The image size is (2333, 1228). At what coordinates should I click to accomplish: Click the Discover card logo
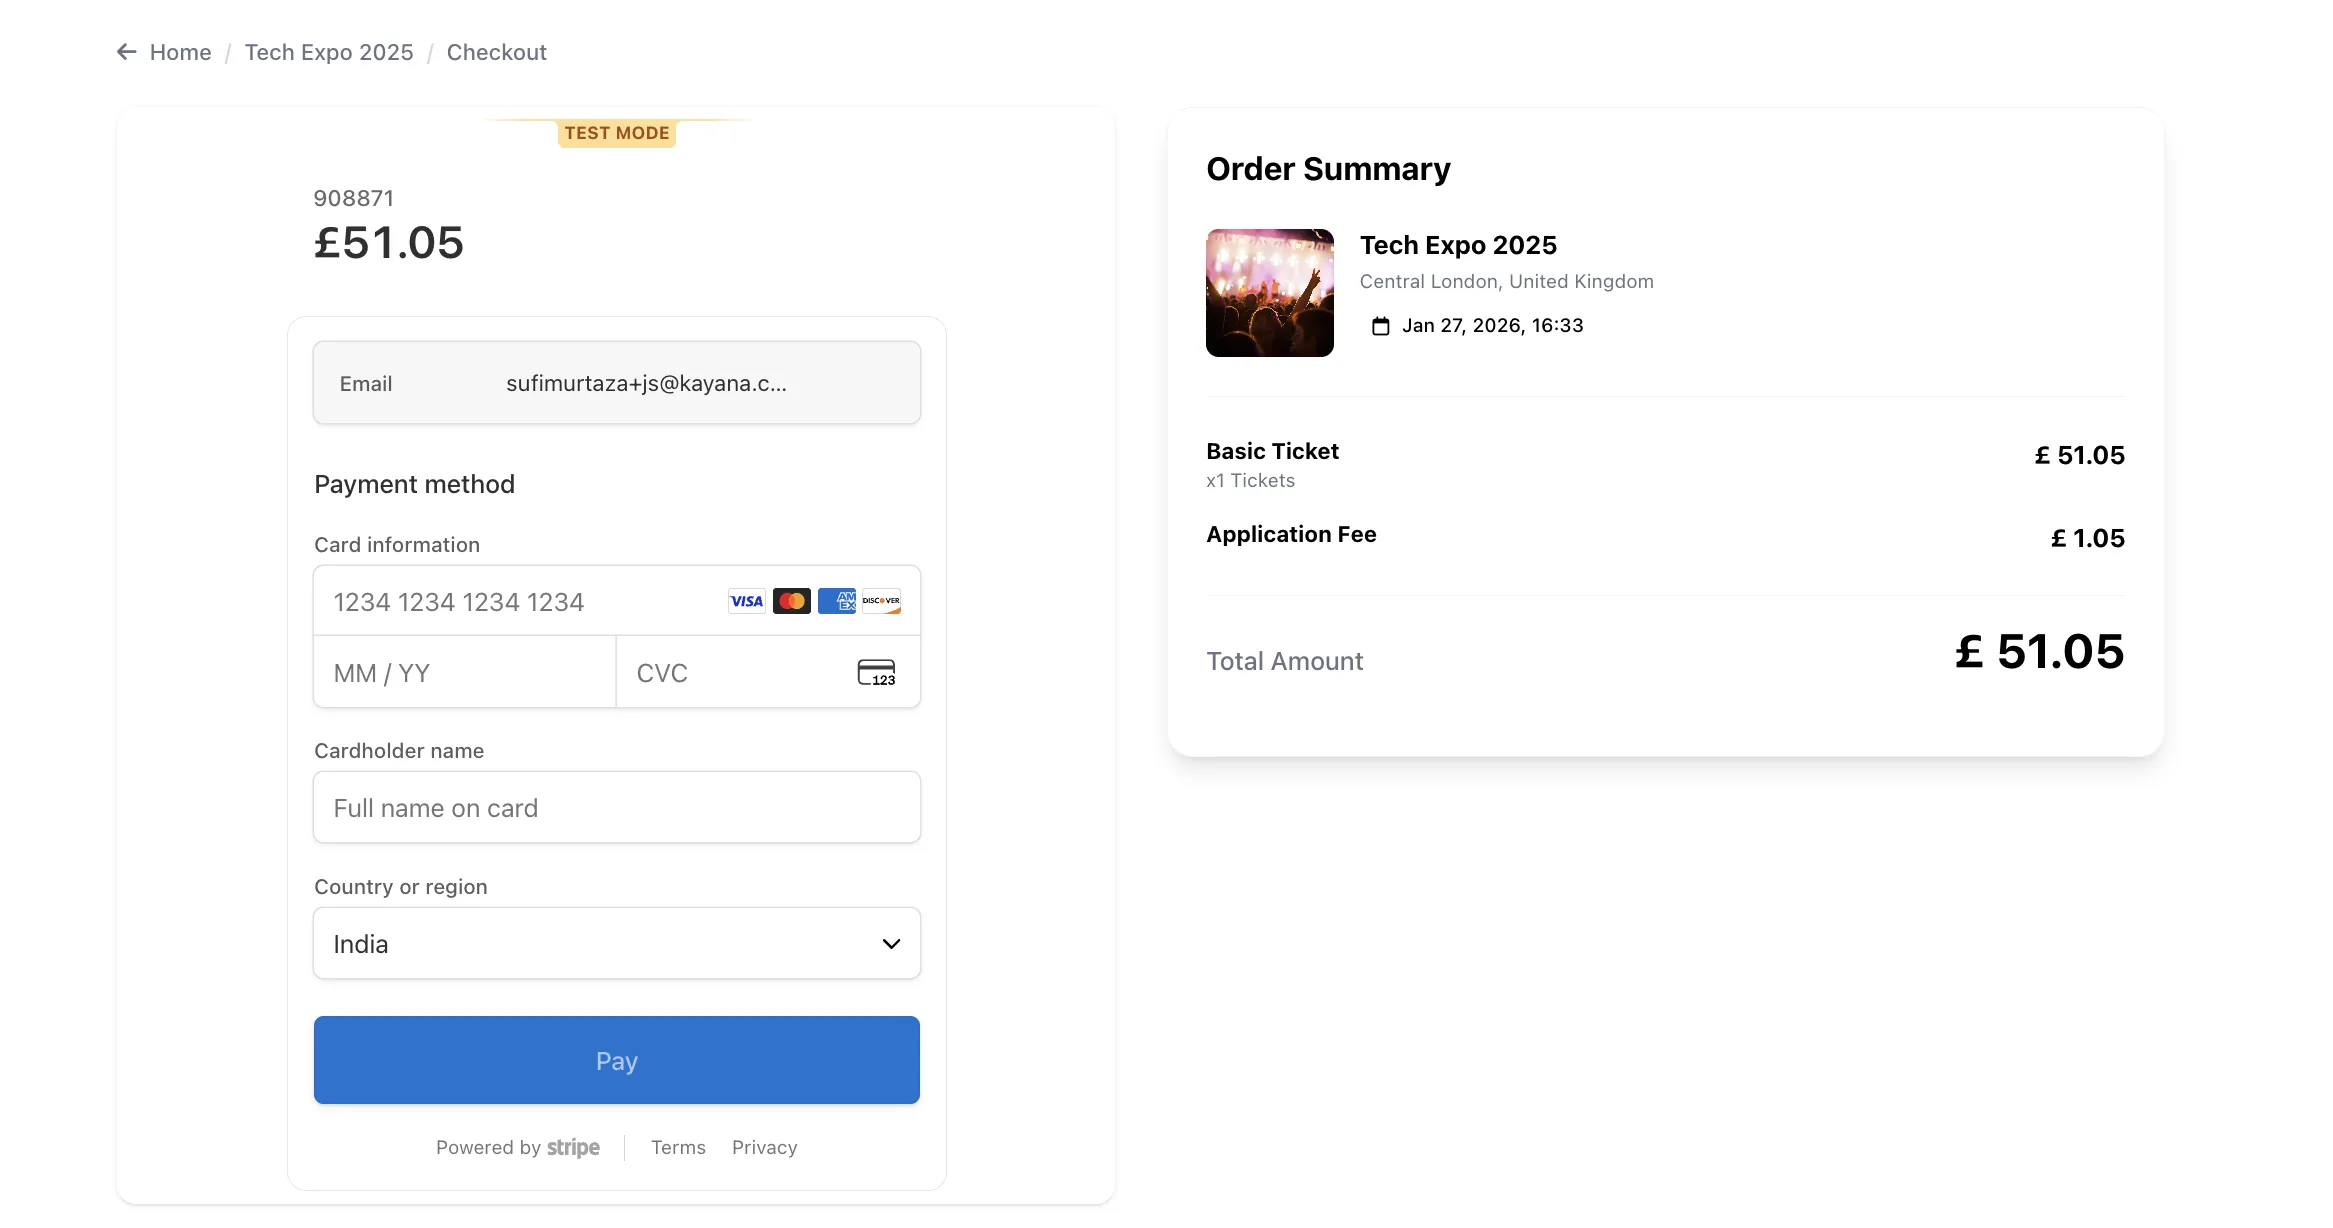pos(881,601)
